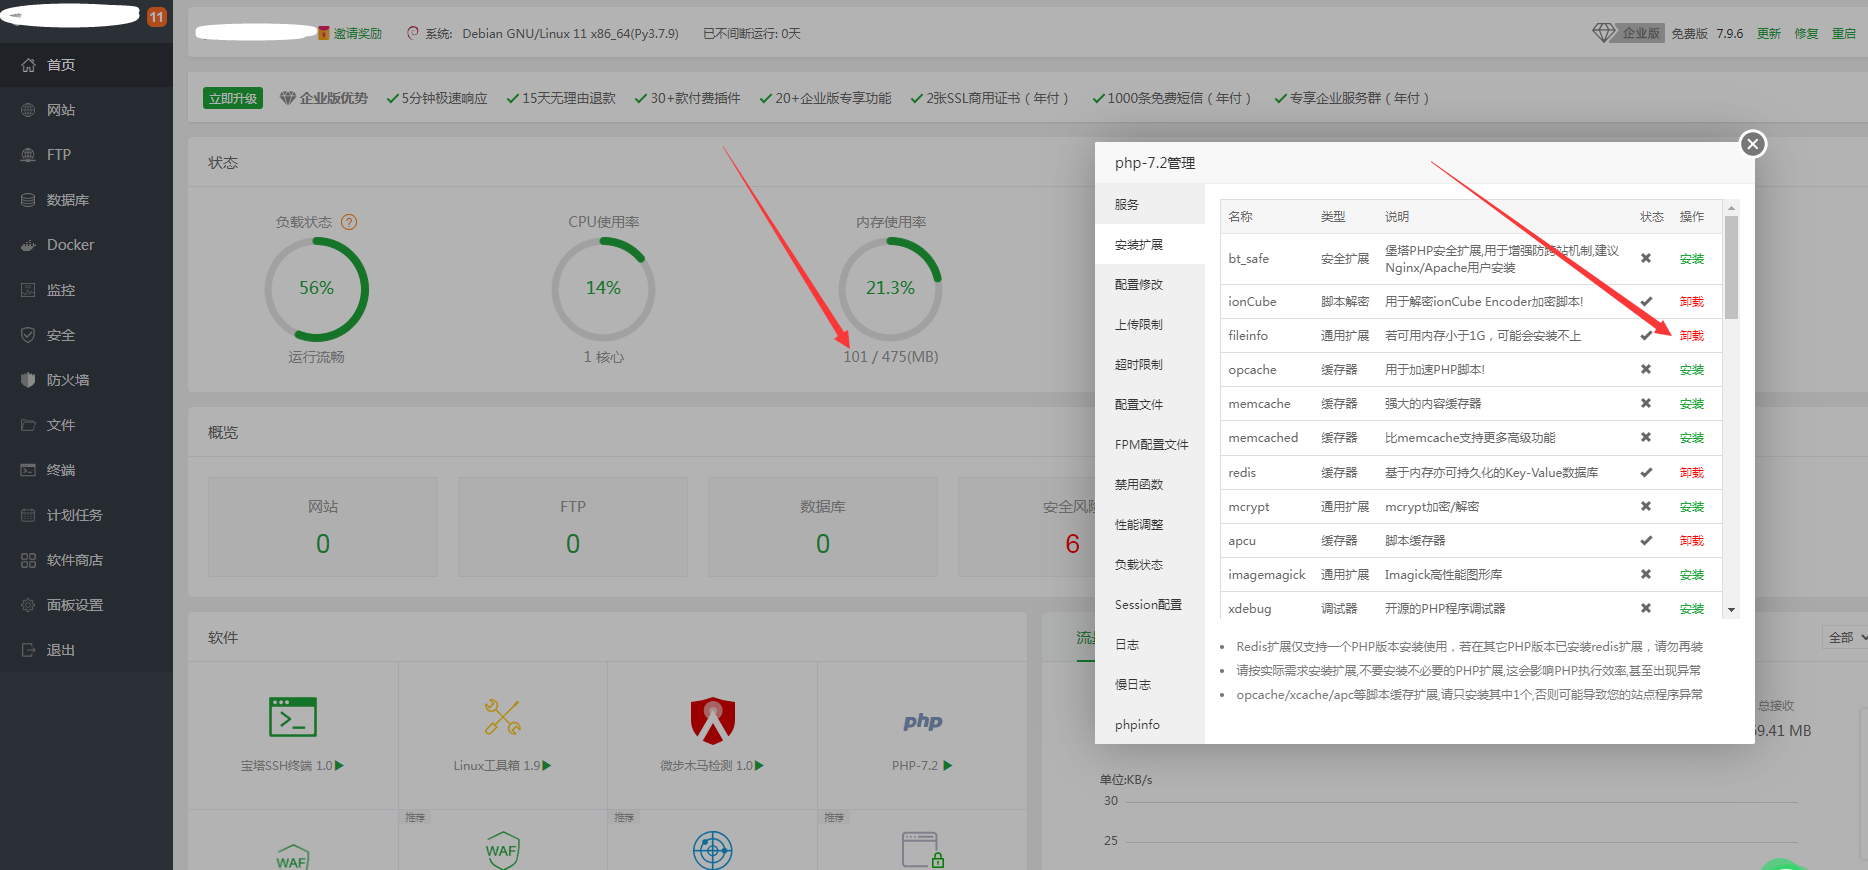Close the php-7.2管理 dialog
The height and width of the screenshot is (870, 1868).
point(1752,144)
